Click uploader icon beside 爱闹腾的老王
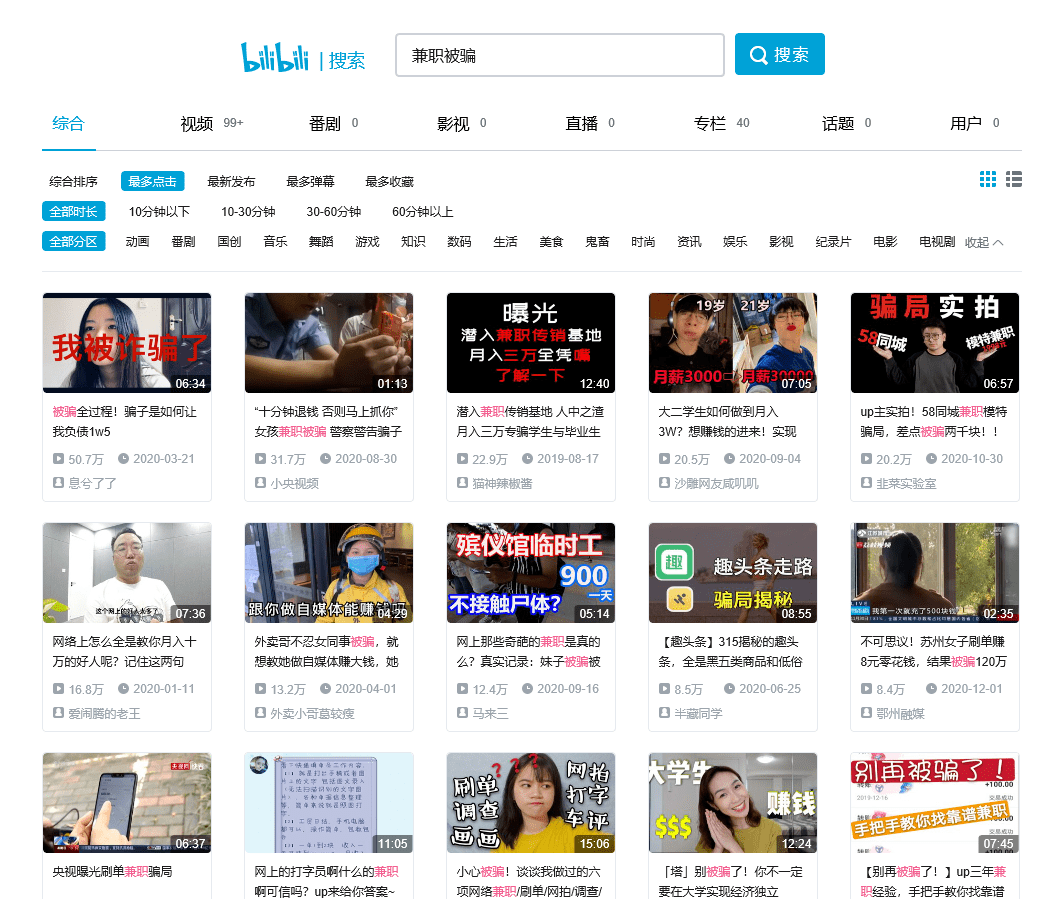Screen dimensions: 1044x899 tap(59, 713)
